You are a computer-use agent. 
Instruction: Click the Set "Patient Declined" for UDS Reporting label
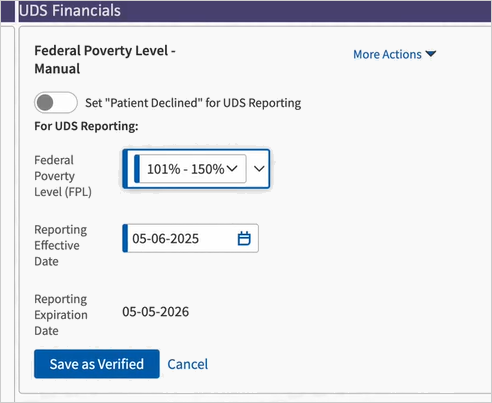click(x=193, y=103)
